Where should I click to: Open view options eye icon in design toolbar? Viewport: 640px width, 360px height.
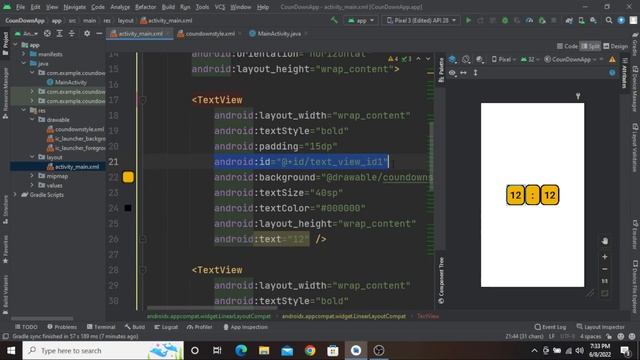452,73
